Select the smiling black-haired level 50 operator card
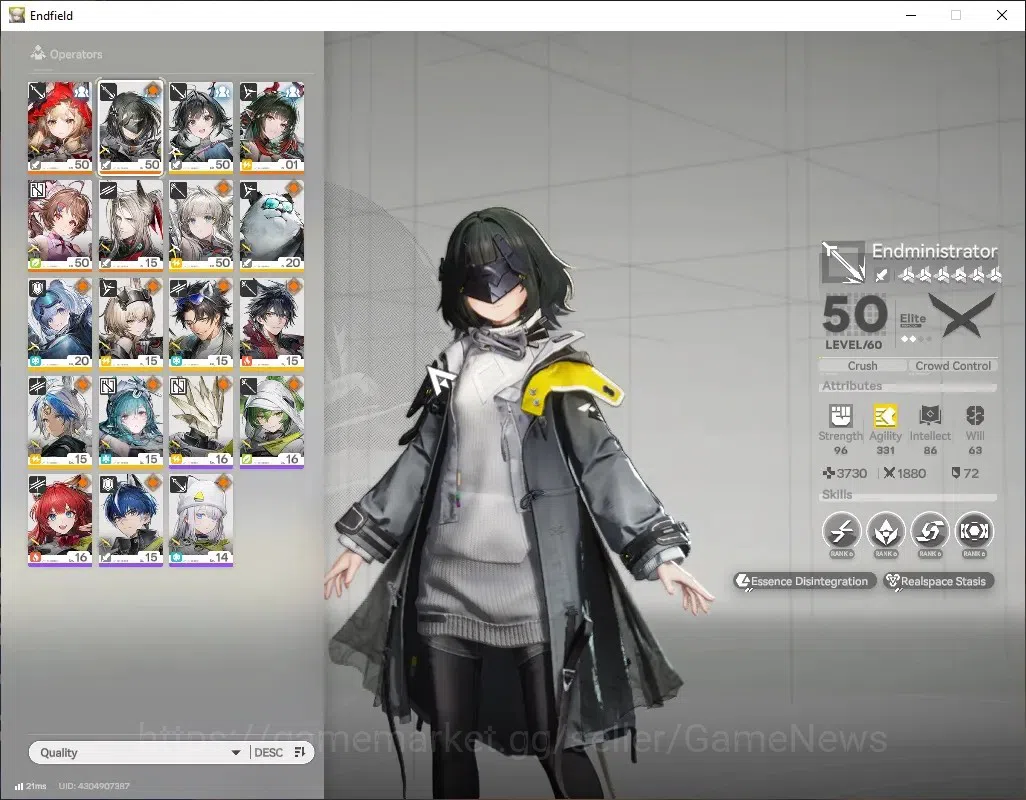This screenshot has width=1026, height=800. 201,127
